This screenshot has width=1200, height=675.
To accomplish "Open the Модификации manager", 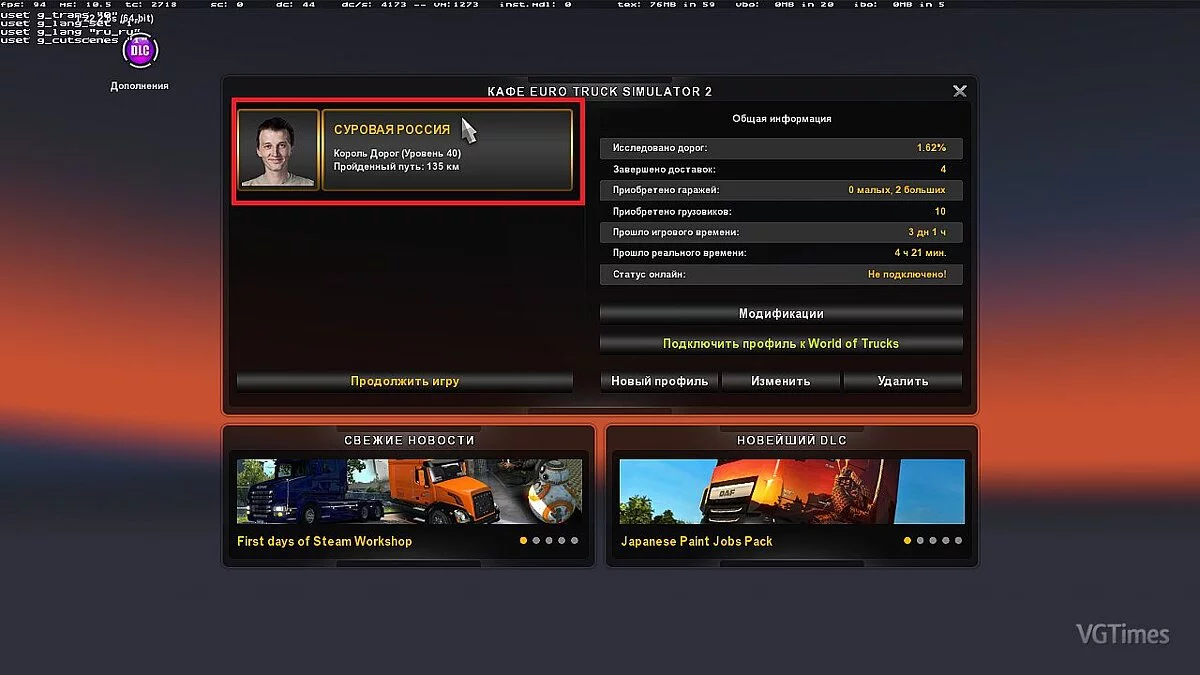I will tap(781, 314).
